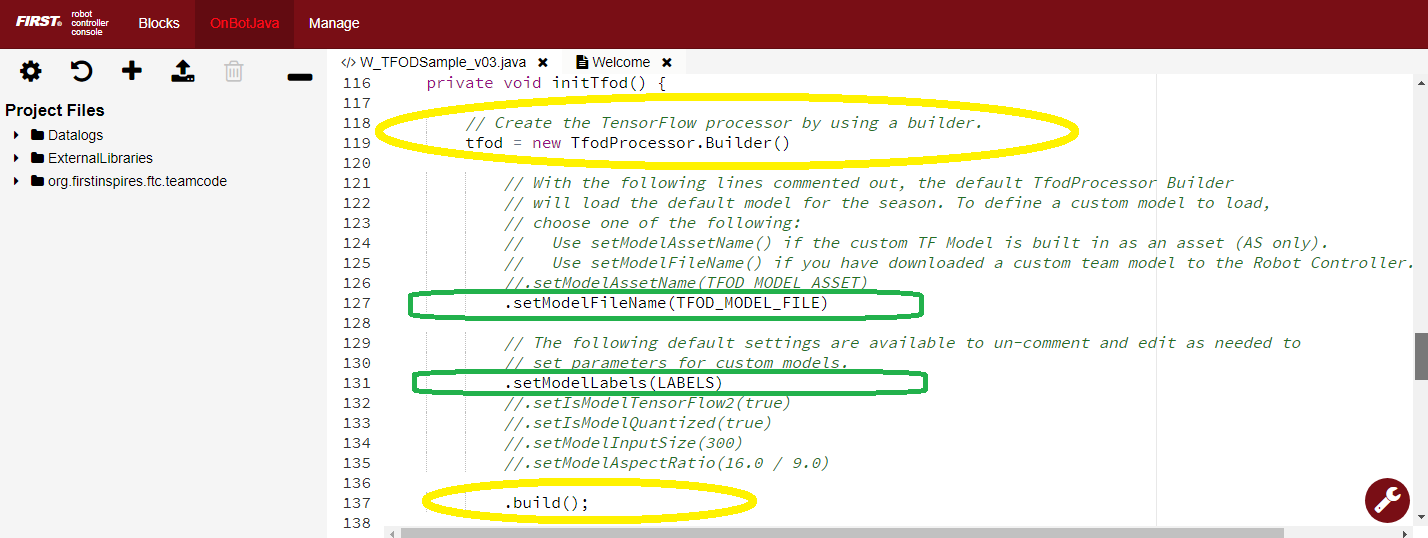This screenshot has height=538, width=1428.
Task: Collapse the project panel with minus icon
Action: coord(299,77)
